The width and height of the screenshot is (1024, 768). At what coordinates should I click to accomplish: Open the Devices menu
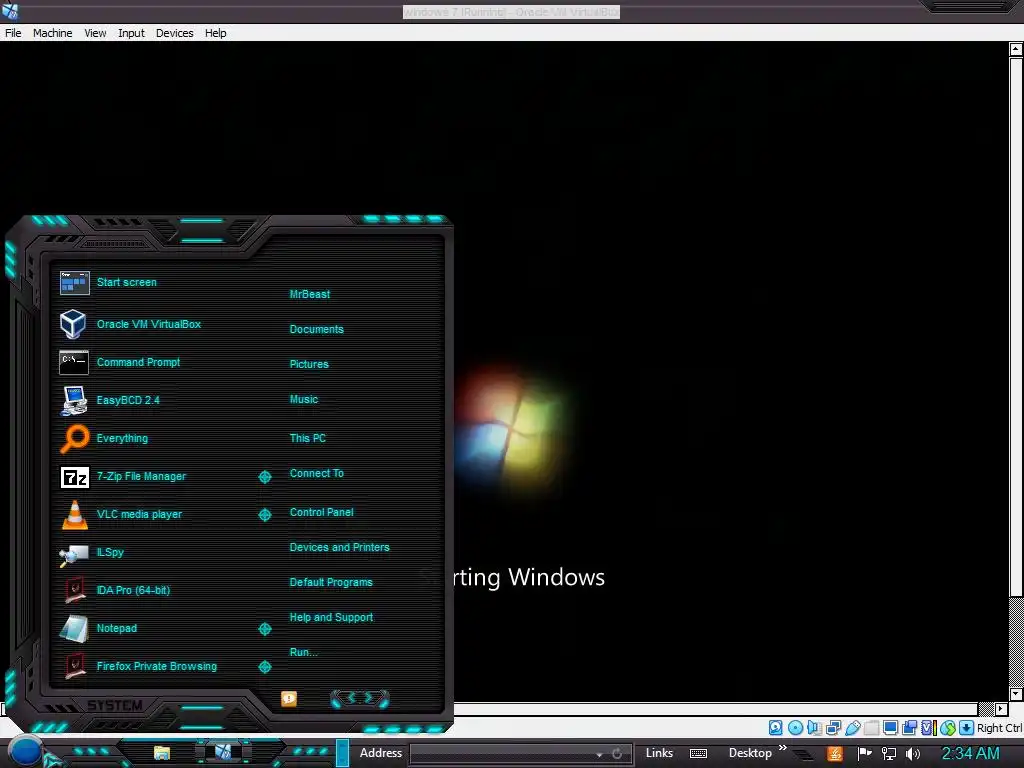[x=174, y=33]
